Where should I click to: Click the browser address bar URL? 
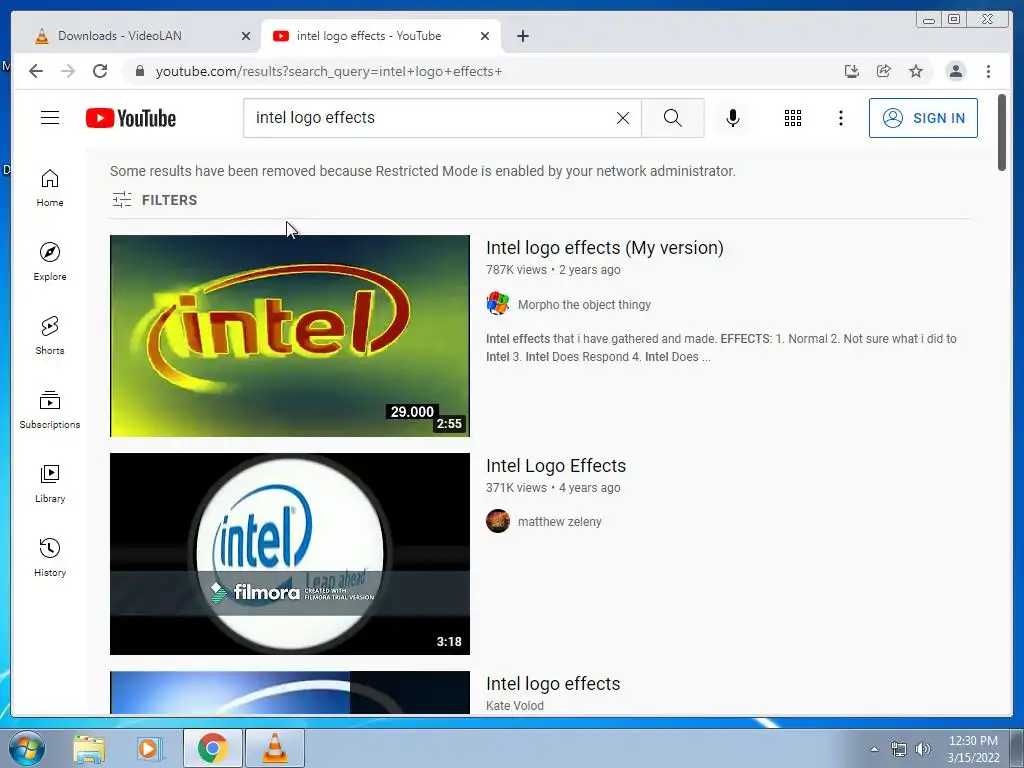[x=328, y=71]
